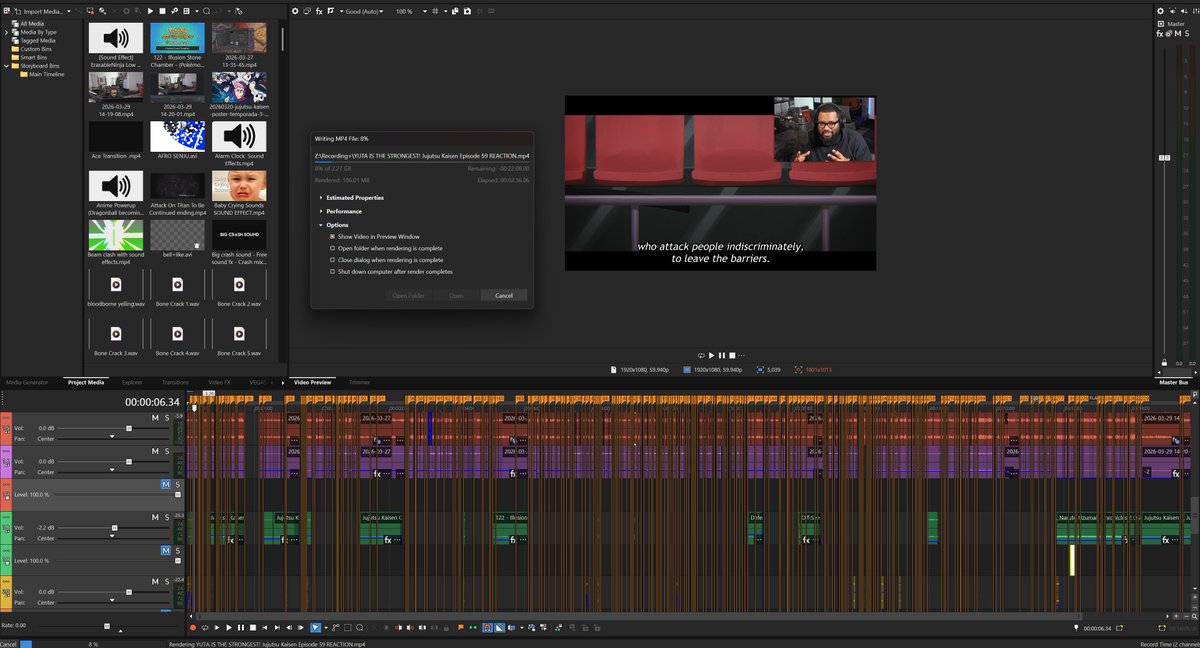Click the timeline Record button
Image resolution: width=1200 pixels, height=648 pixels.
click(193, 627)
